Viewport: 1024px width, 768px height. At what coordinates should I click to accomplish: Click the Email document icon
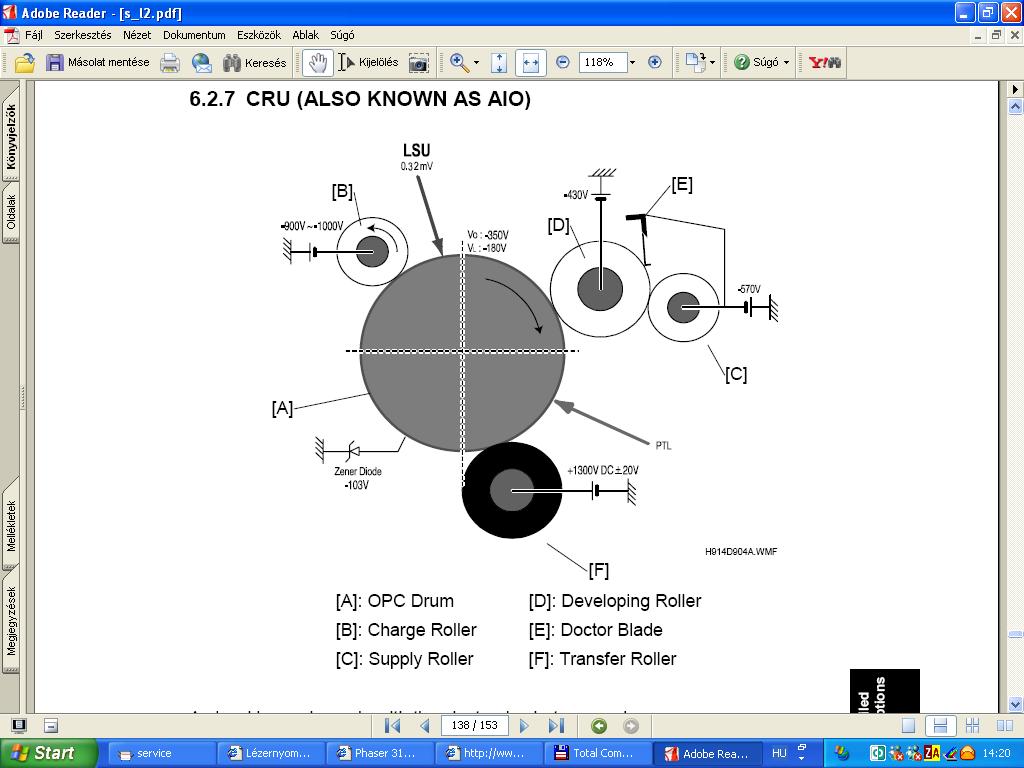(202, 63)
